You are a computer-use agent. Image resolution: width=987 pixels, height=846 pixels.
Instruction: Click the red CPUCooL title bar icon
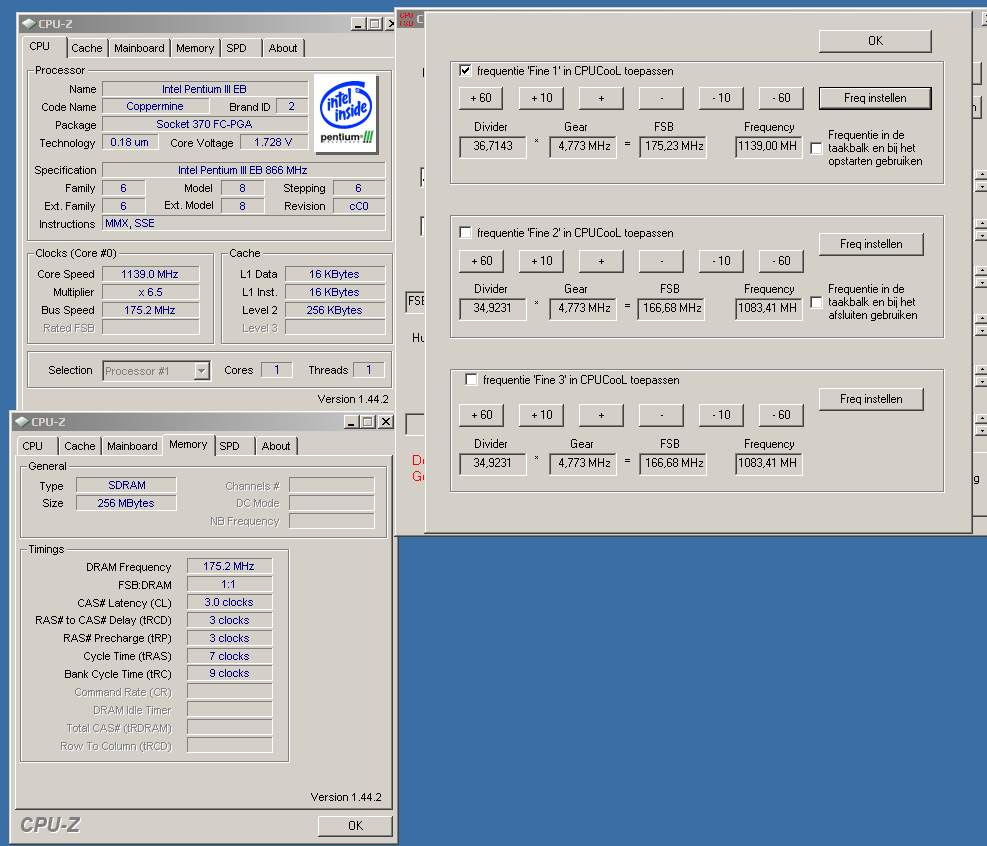coord(406,20)
